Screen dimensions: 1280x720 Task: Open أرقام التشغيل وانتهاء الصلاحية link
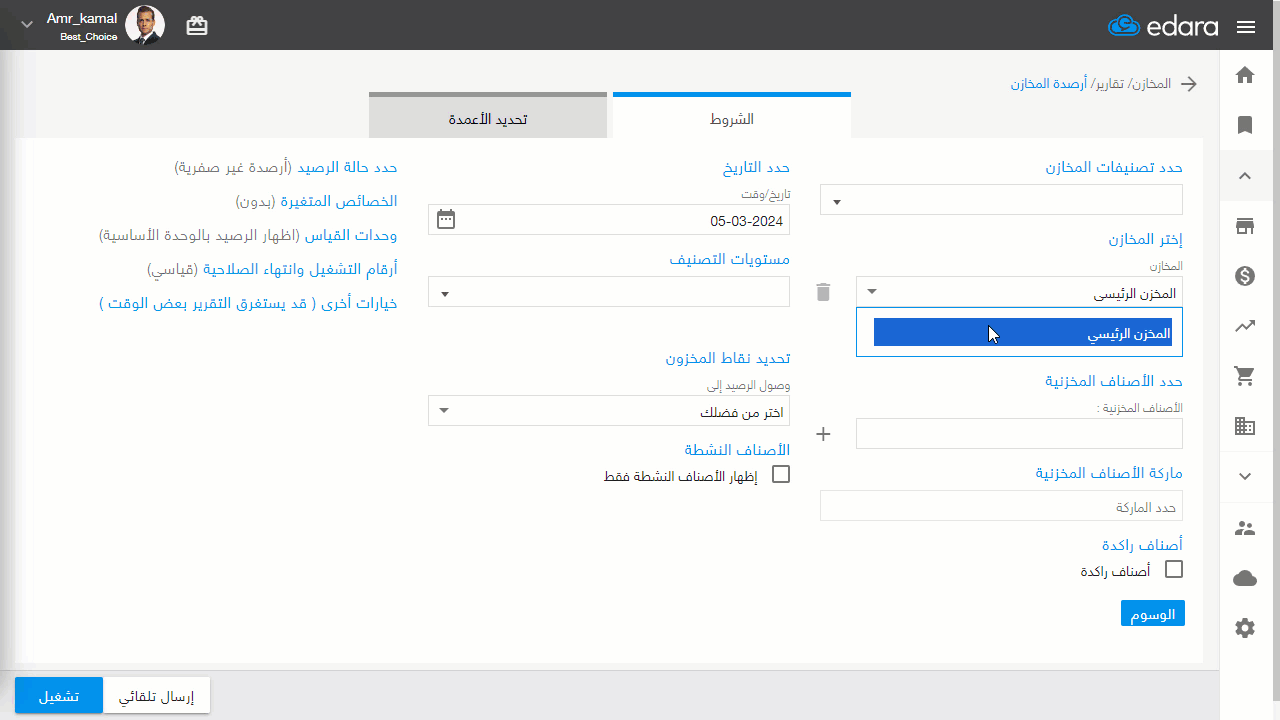click(x=272, y=269)
